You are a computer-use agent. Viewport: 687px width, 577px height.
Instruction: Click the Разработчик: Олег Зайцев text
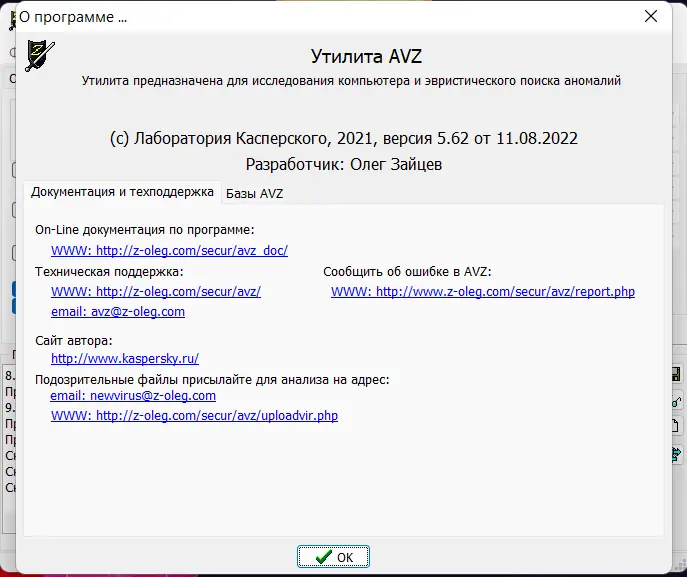[x=344, y=165]
